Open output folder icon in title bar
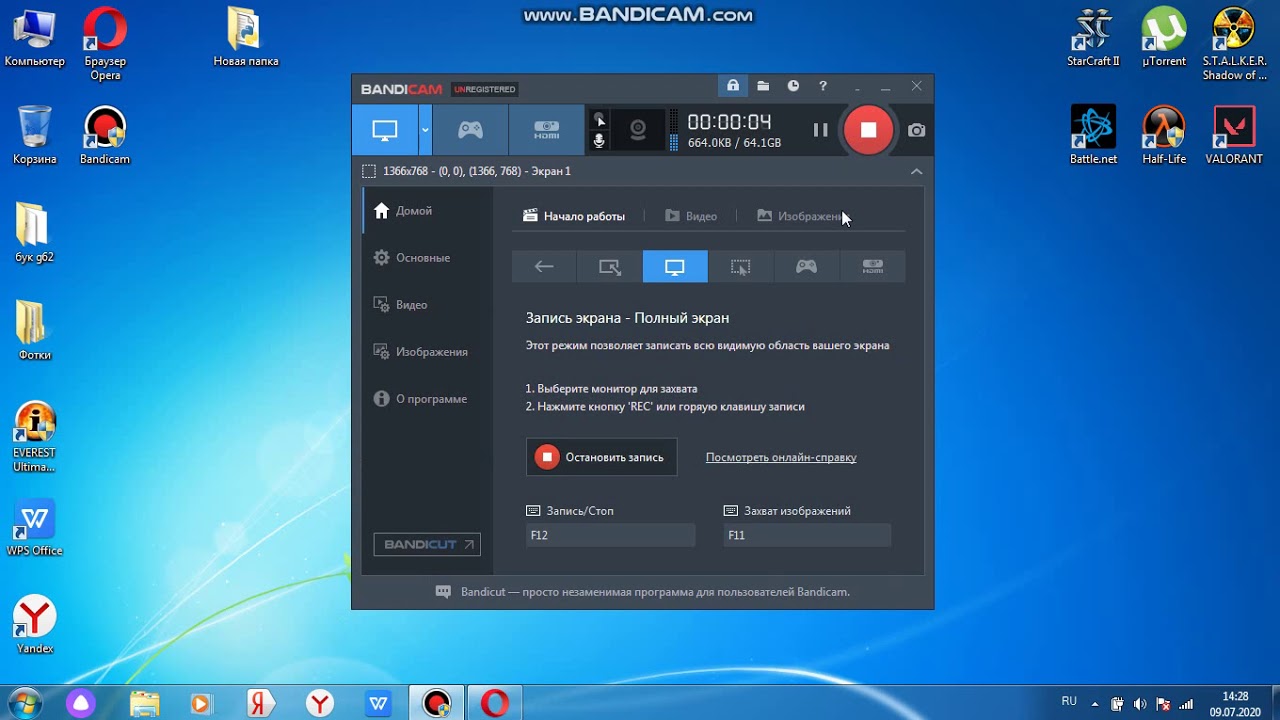Image resolution: width=1280 pixels, height=720 pixels. point(763,86)
